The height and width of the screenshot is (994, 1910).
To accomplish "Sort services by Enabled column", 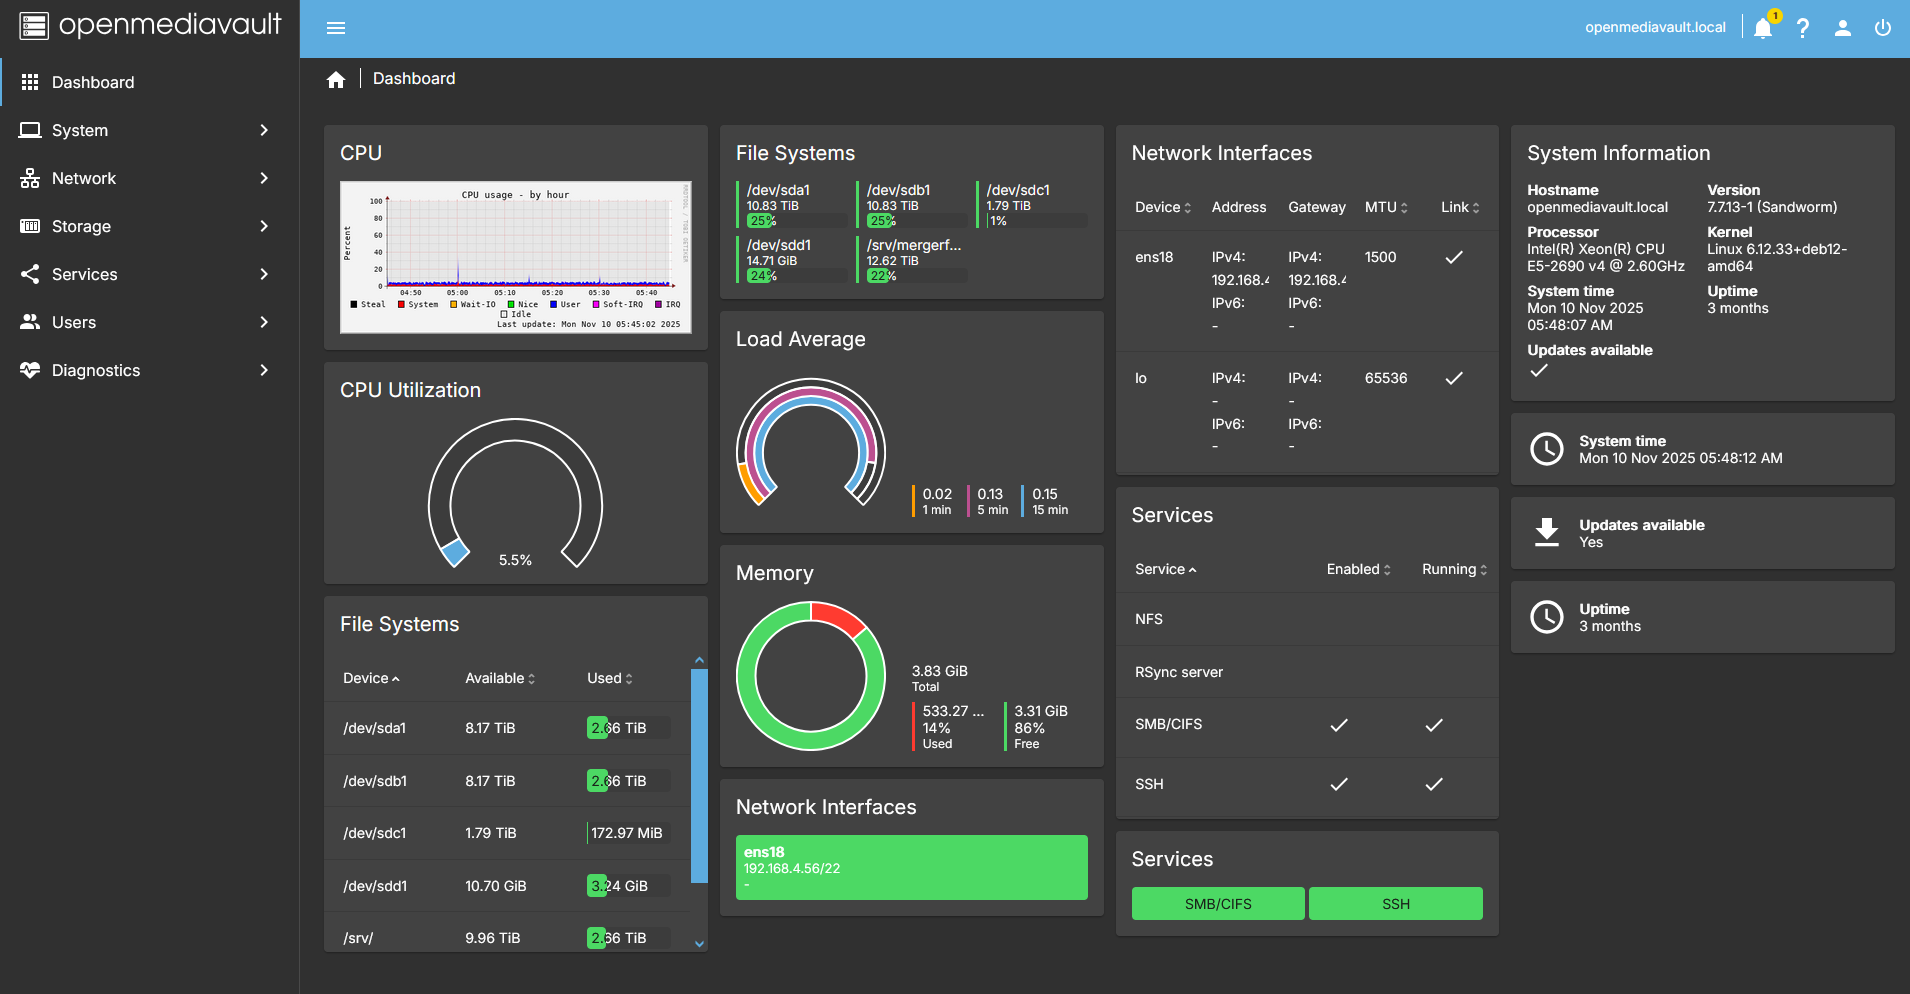I will pos(1359,569).
